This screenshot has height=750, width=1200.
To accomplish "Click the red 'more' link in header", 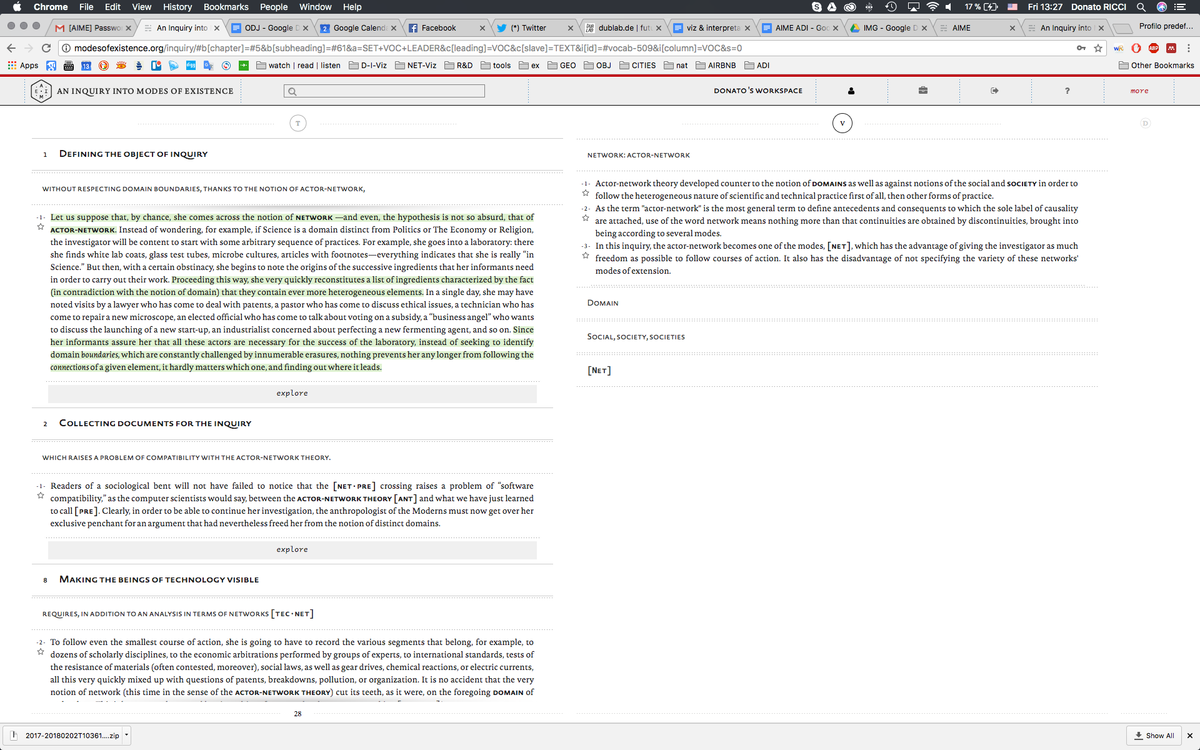I will pyautogui.click(x=1138, y=91).
